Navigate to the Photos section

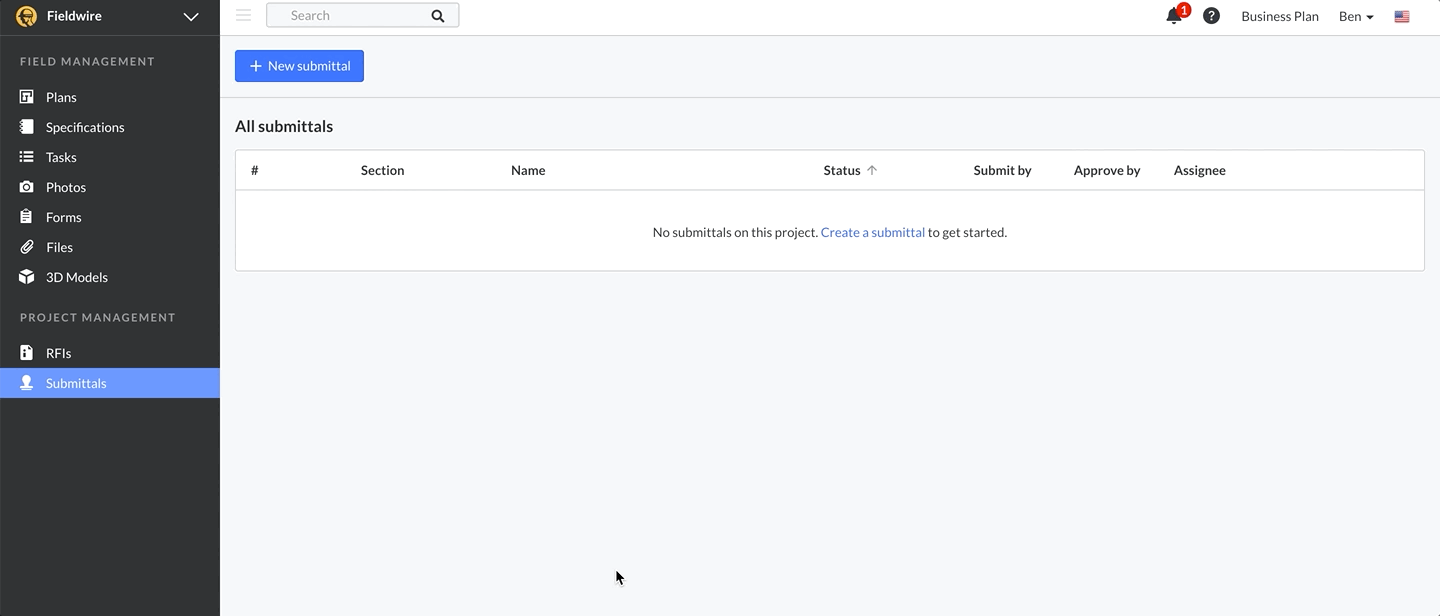[x=66, y=187]
